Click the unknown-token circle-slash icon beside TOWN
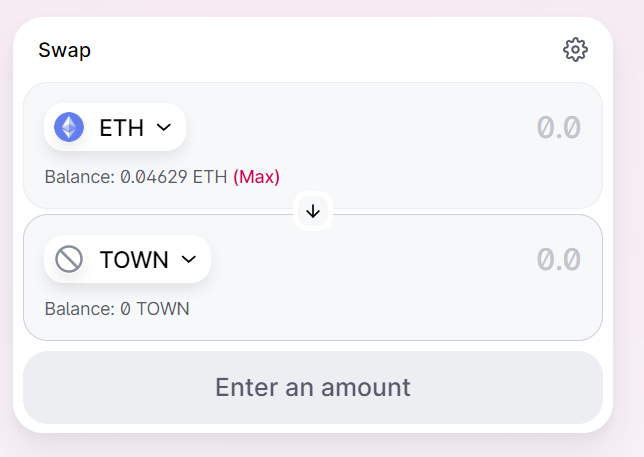This screenshot has width=644, height=457. point(69,259)
